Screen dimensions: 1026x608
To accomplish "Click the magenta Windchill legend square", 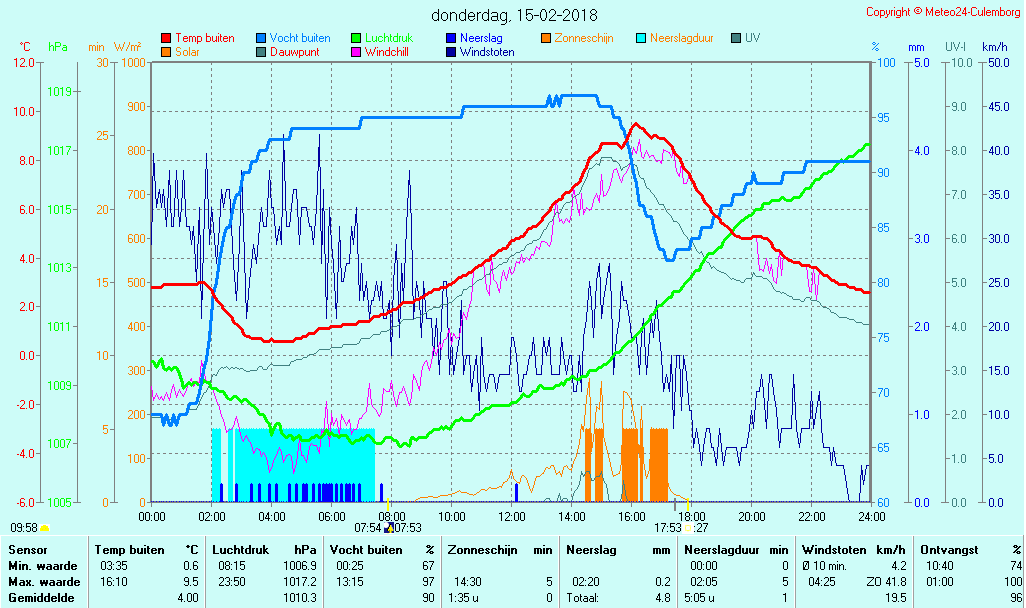I will click(x=356, y=52).
